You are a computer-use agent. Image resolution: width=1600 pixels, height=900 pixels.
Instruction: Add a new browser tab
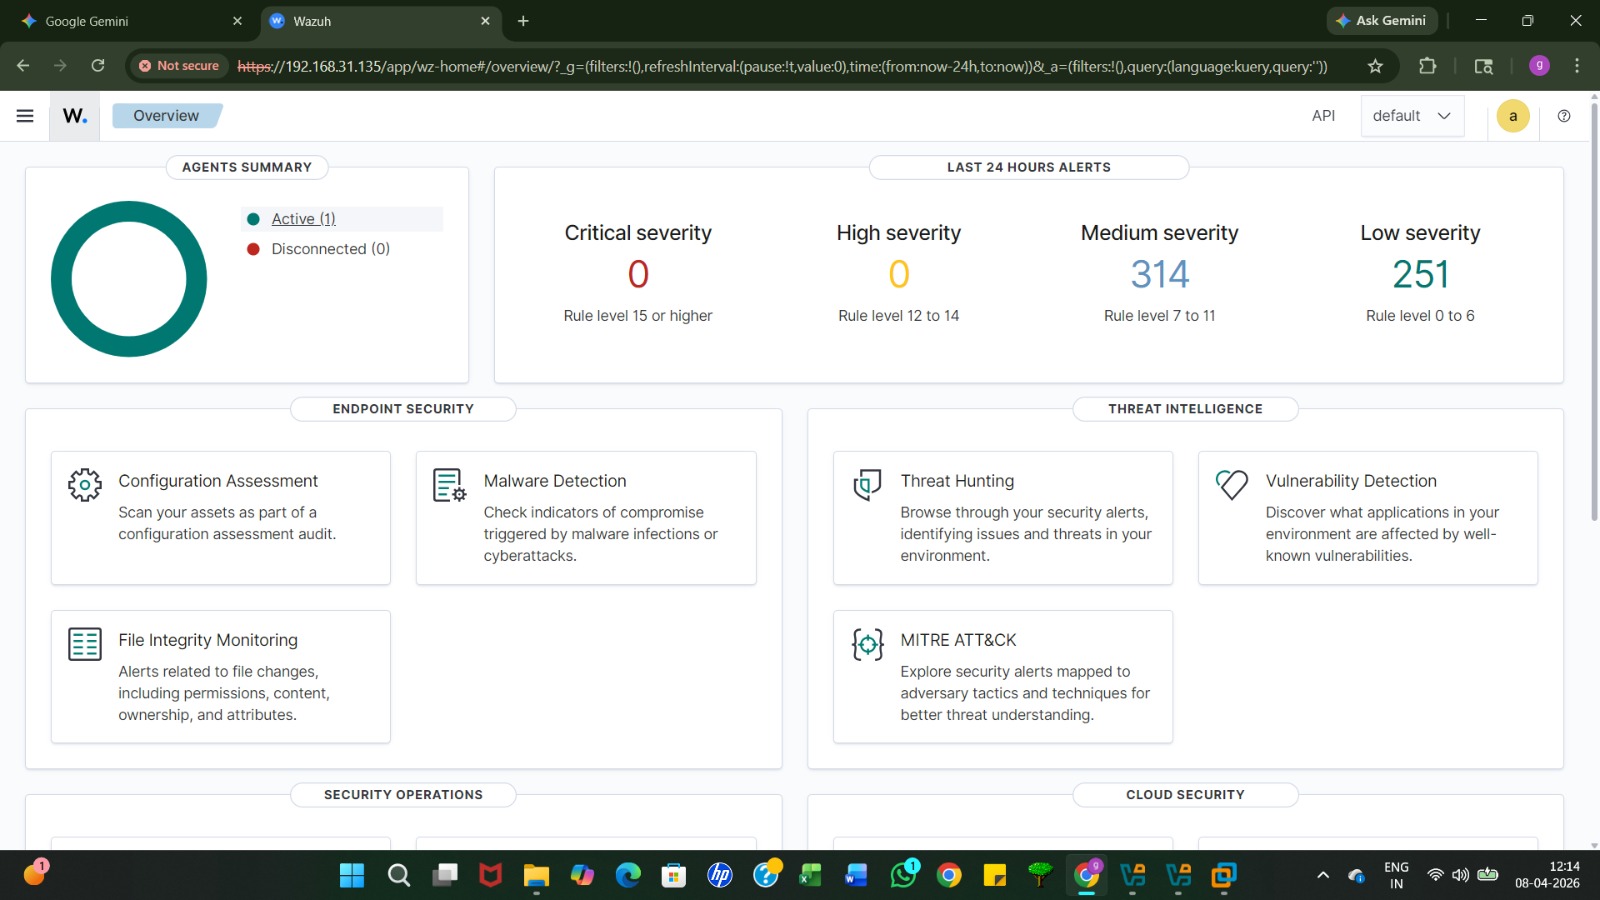coord(523,21)
